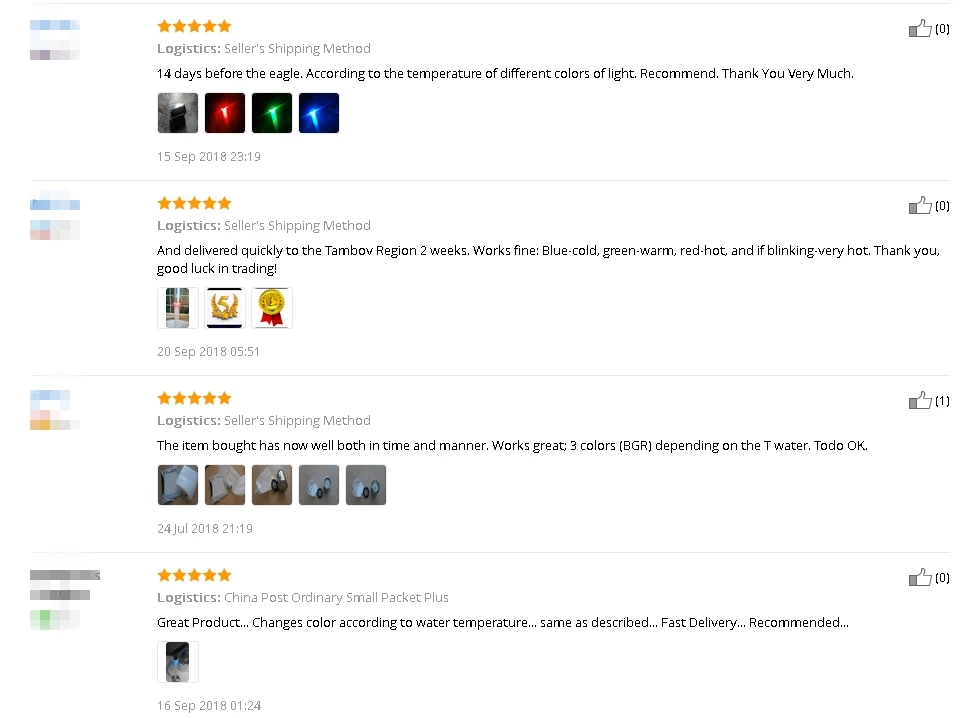View blue faucet photo in last review

(178, 662)
